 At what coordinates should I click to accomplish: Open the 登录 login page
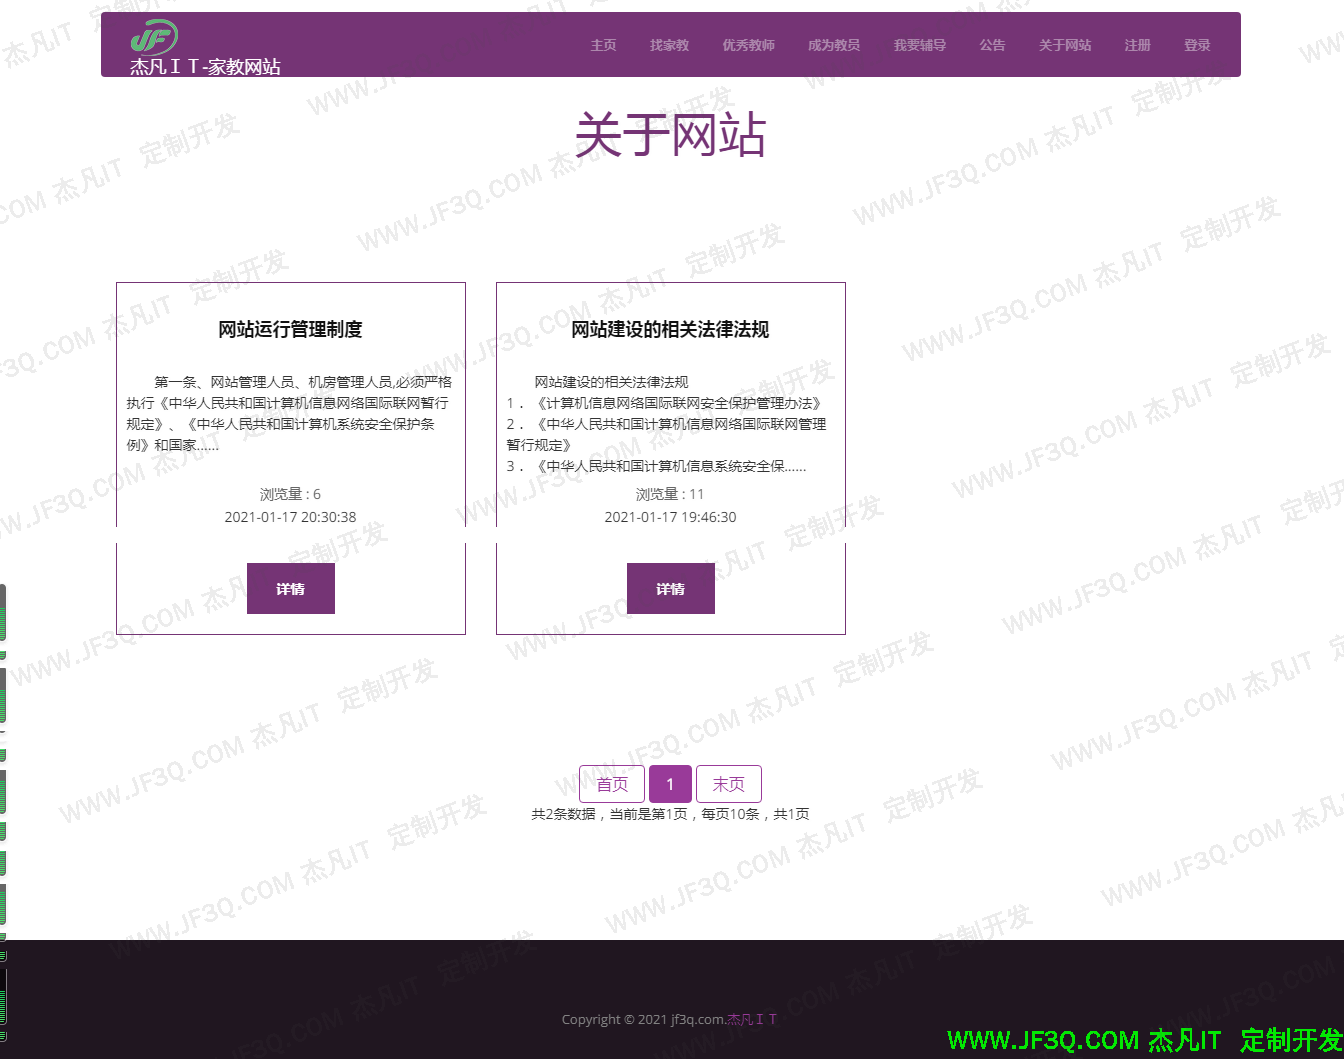point(1197,44)
